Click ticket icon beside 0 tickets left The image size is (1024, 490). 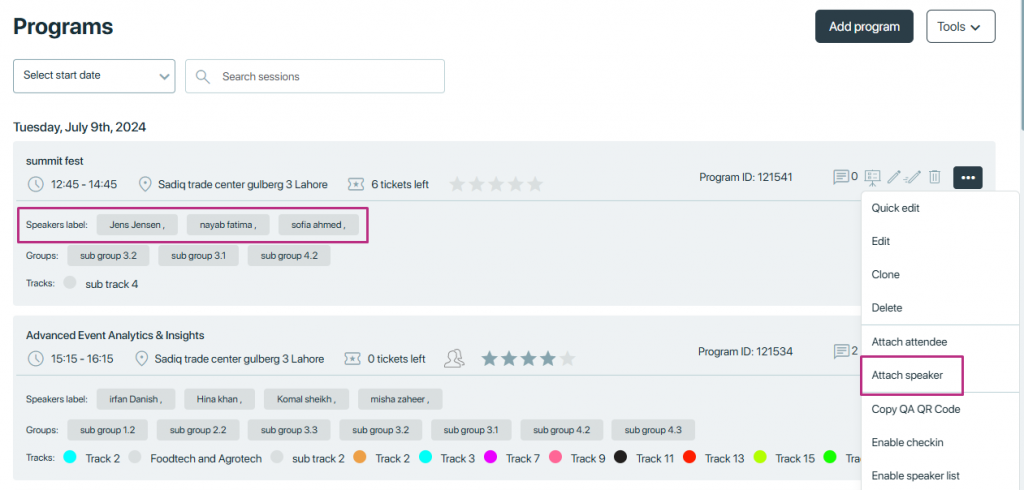352,359
